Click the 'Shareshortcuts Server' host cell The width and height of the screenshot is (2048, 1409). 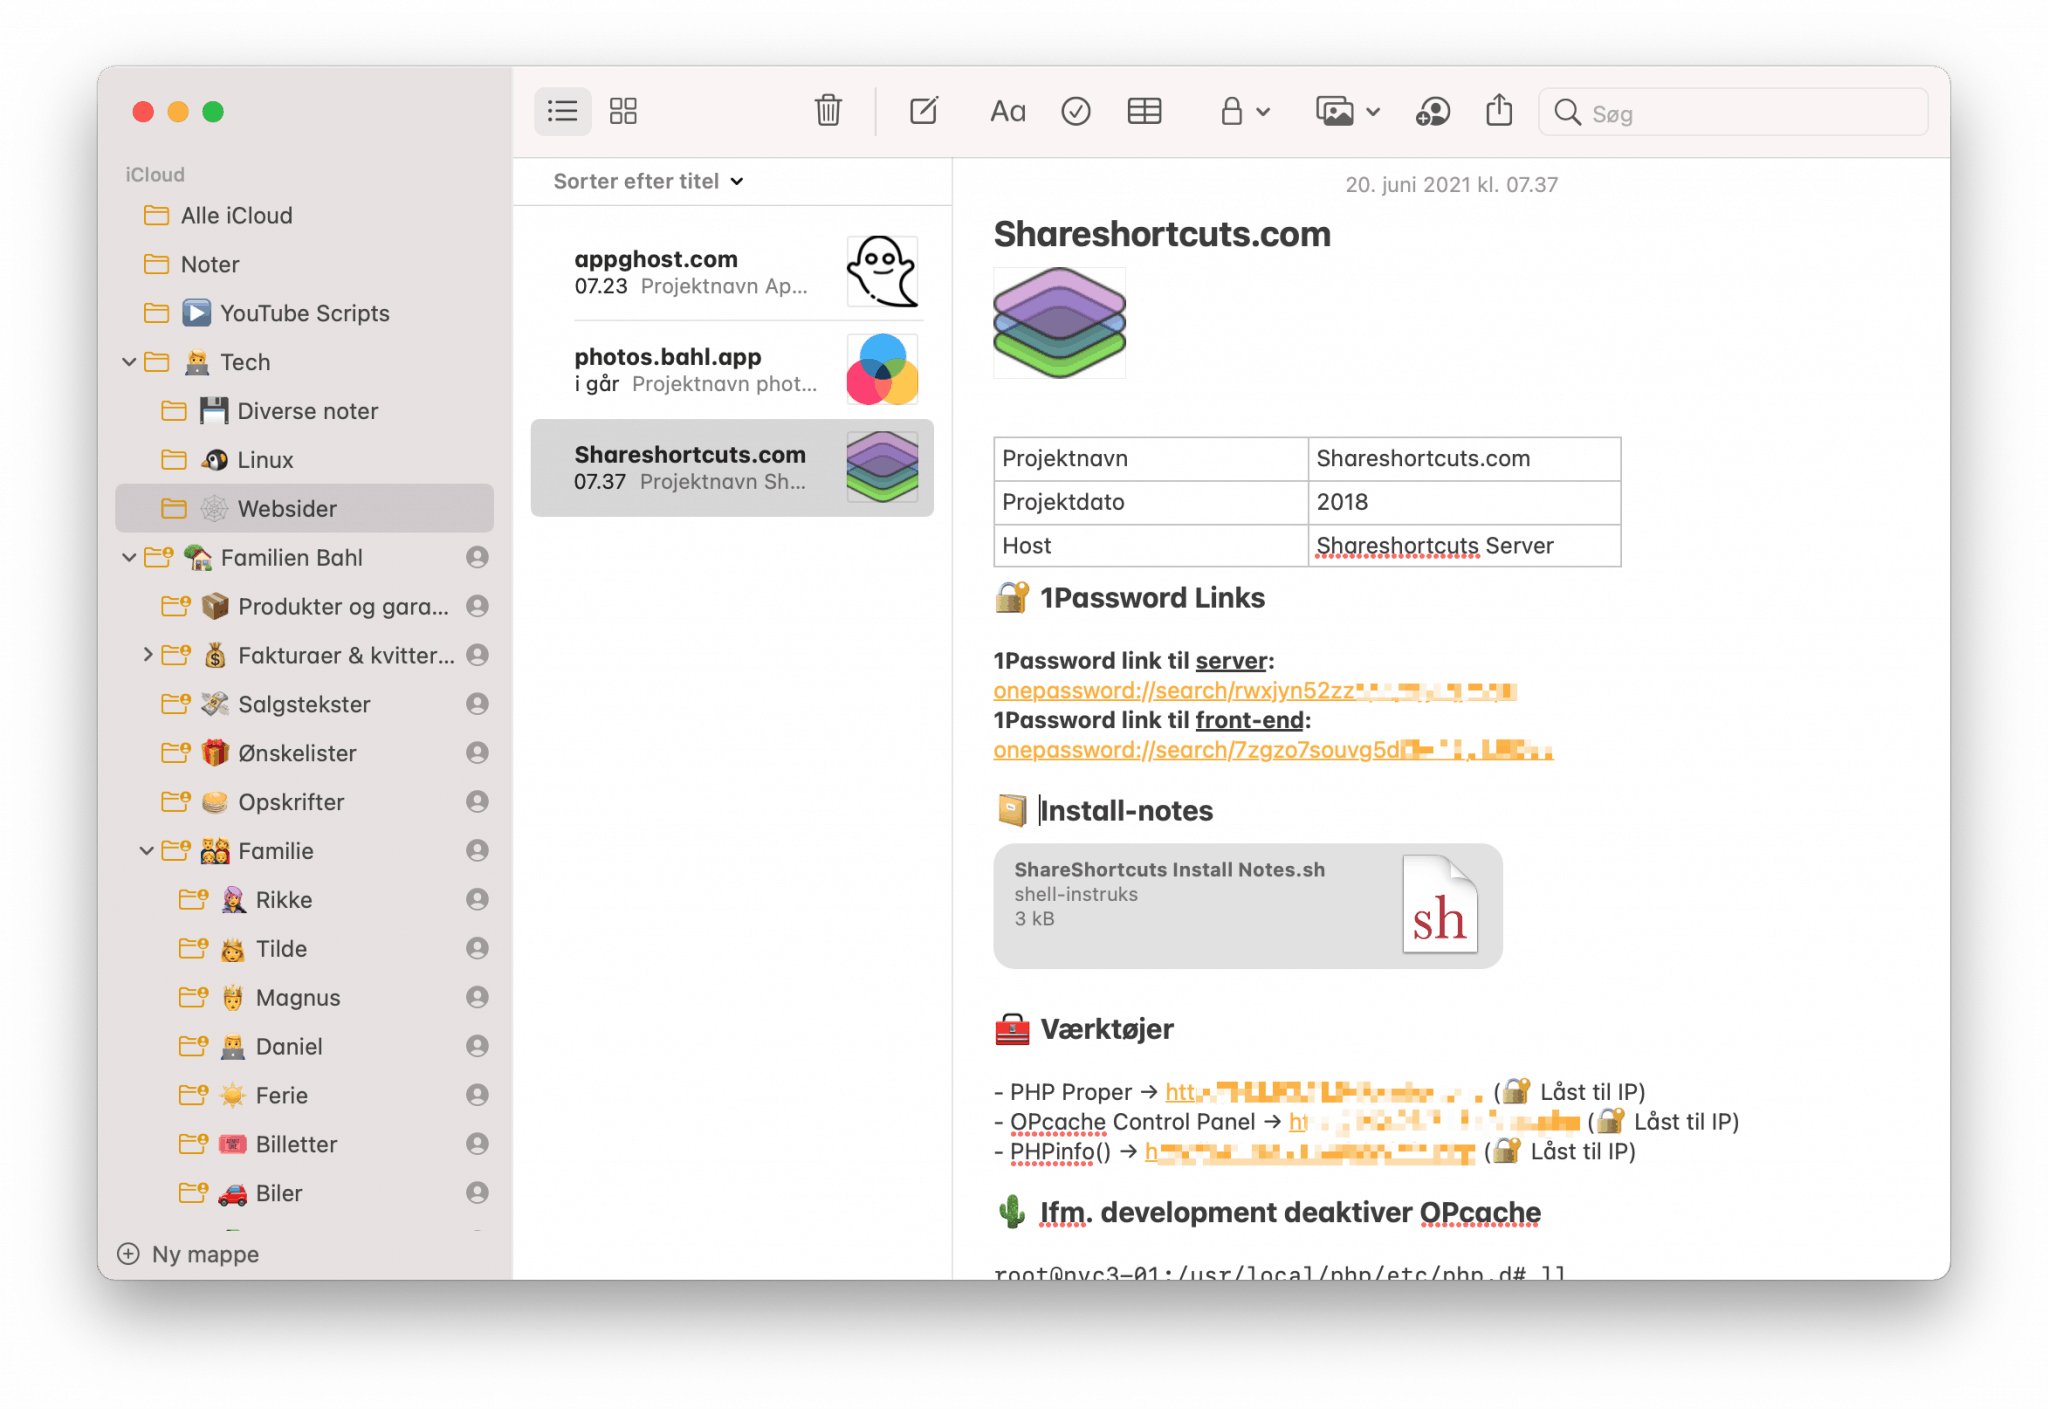(x=1464, y=546)
